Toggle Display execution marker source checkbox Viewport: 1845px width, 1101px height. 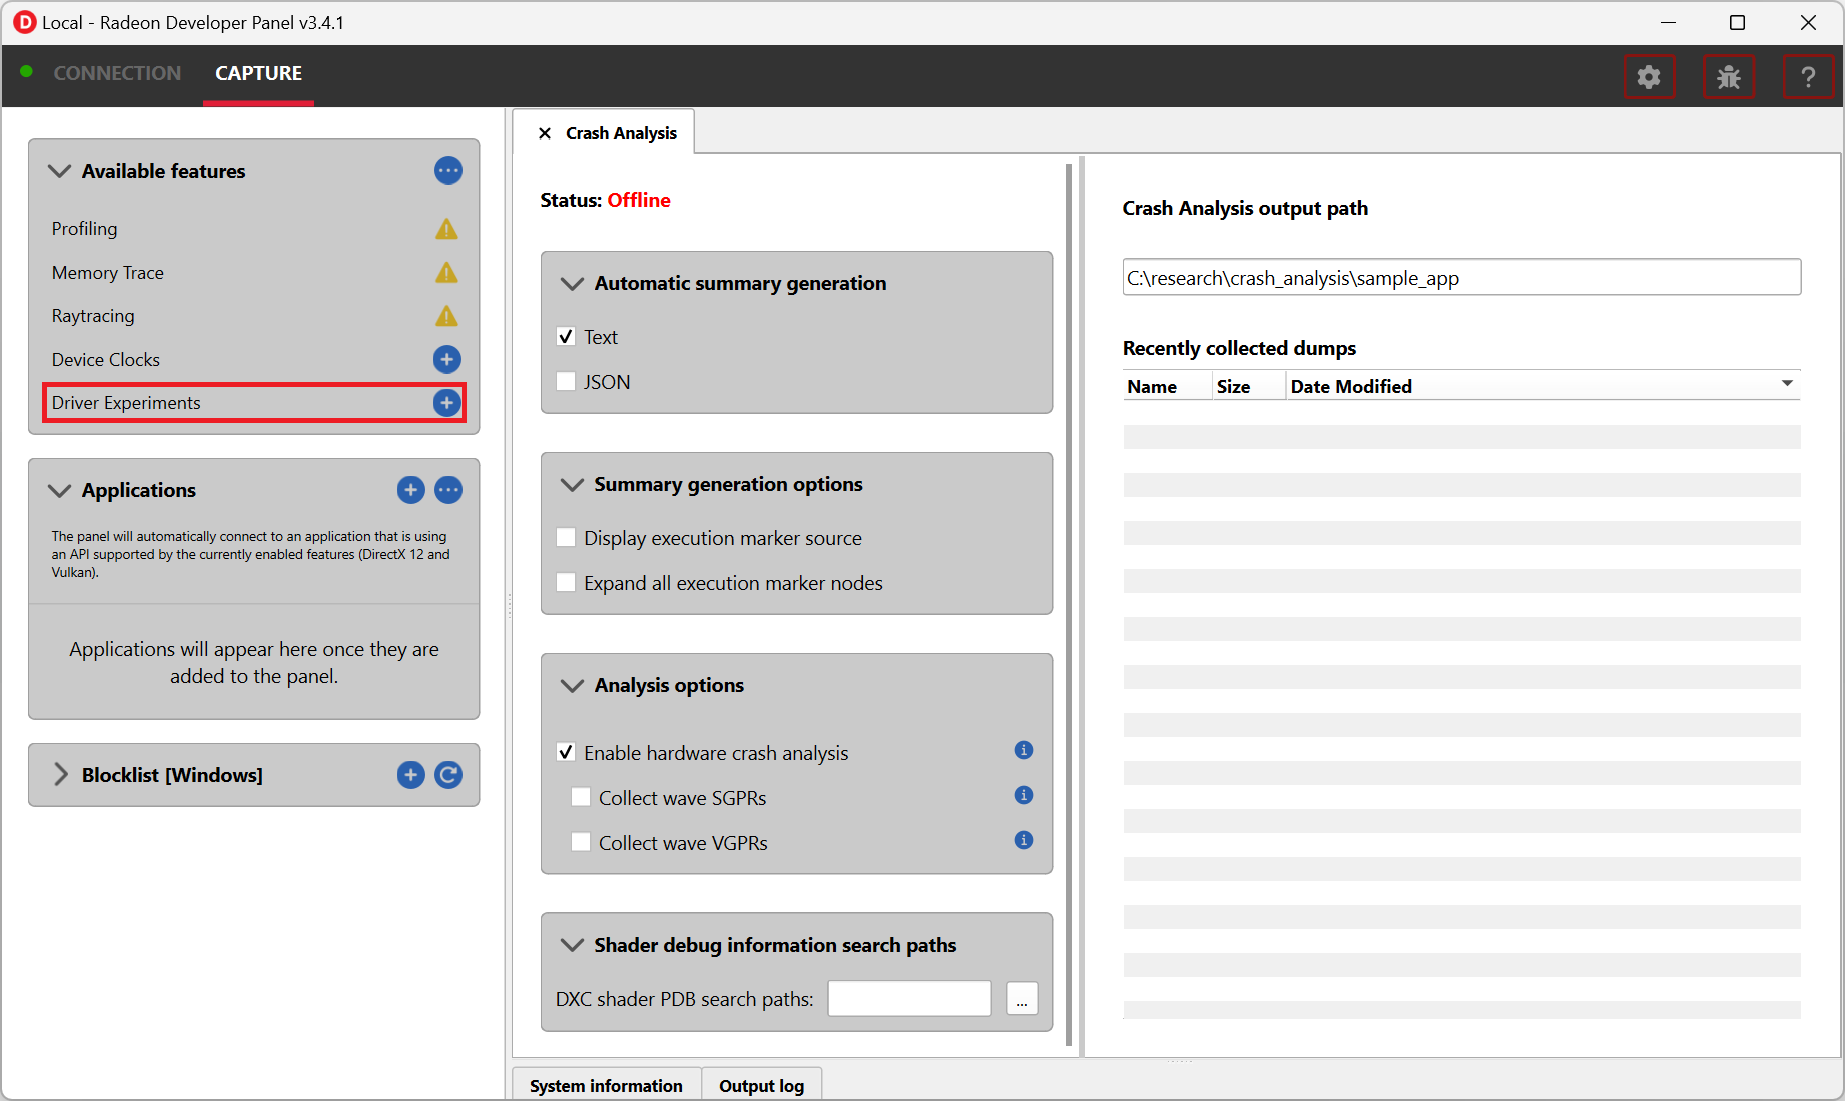point(566,538)
